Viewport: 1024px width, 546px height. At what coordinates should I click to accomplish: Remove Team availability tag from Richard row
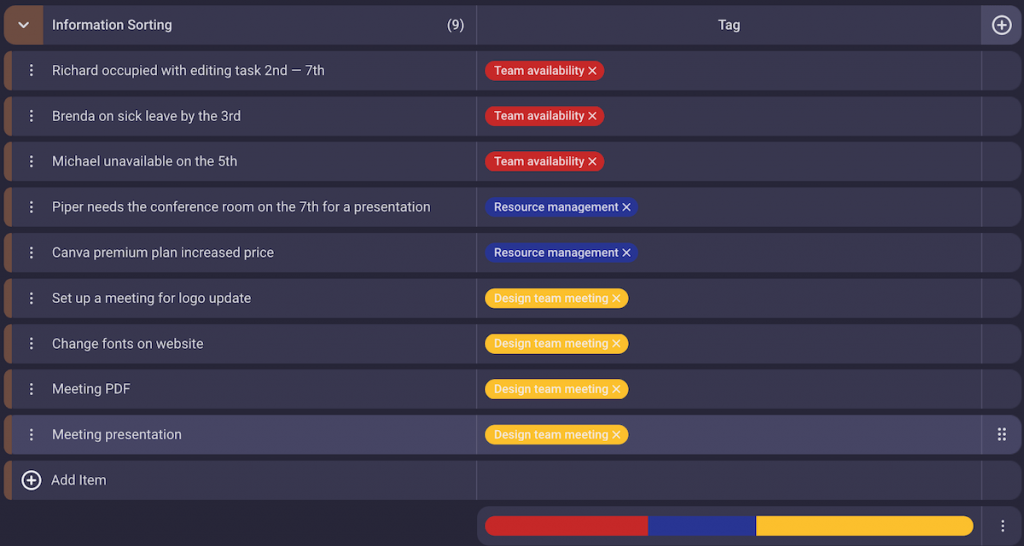[593, 71]
